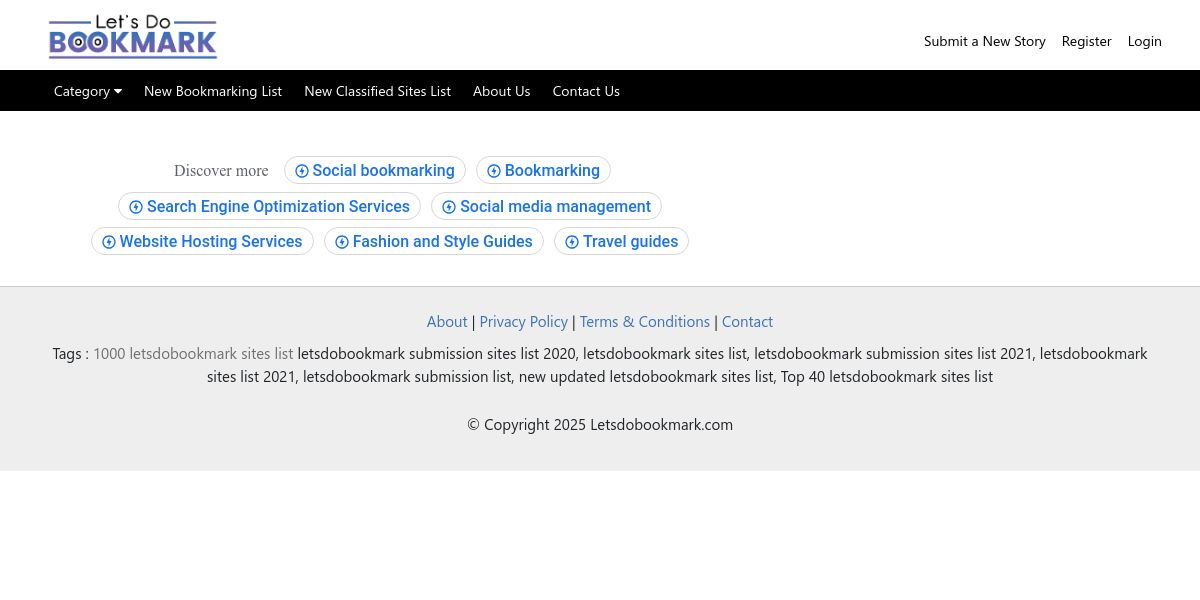Click the Let's Do Bookmark logo

pos(133,36)
